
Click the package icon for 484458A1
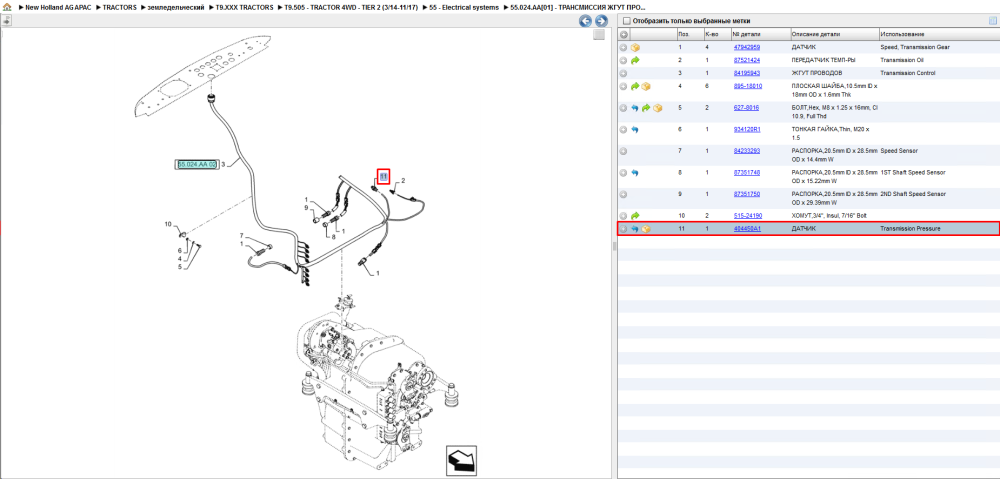coord(645,229)
